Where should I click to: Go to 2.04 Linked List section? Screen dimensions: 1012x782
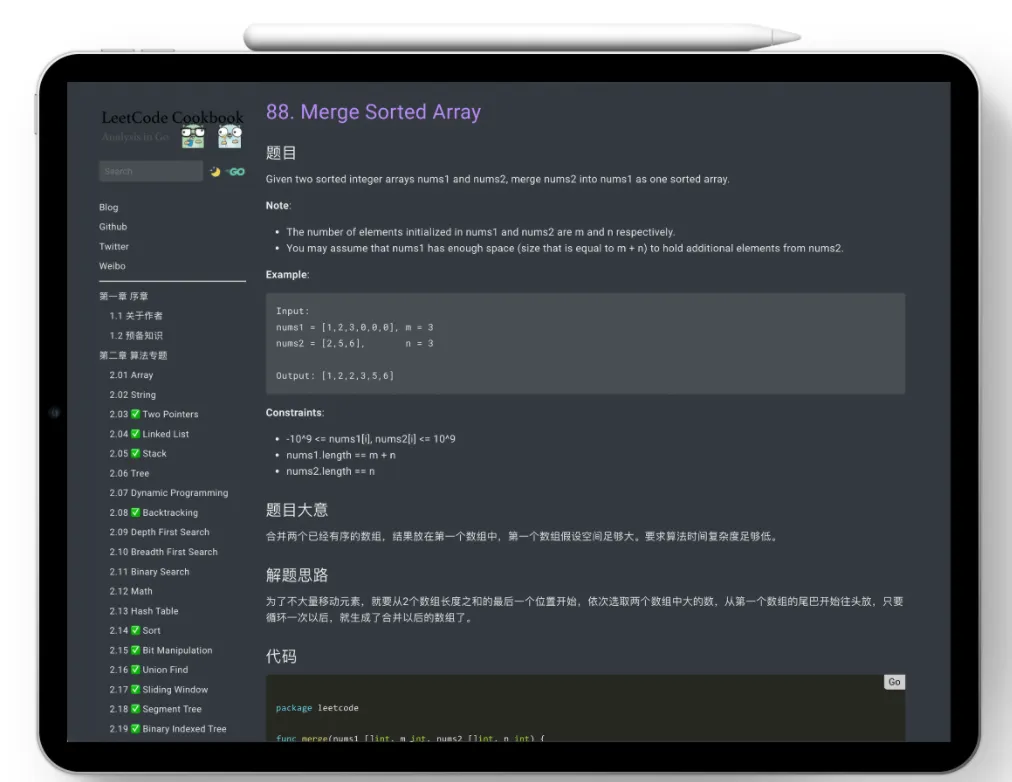[x=149, y=434]
